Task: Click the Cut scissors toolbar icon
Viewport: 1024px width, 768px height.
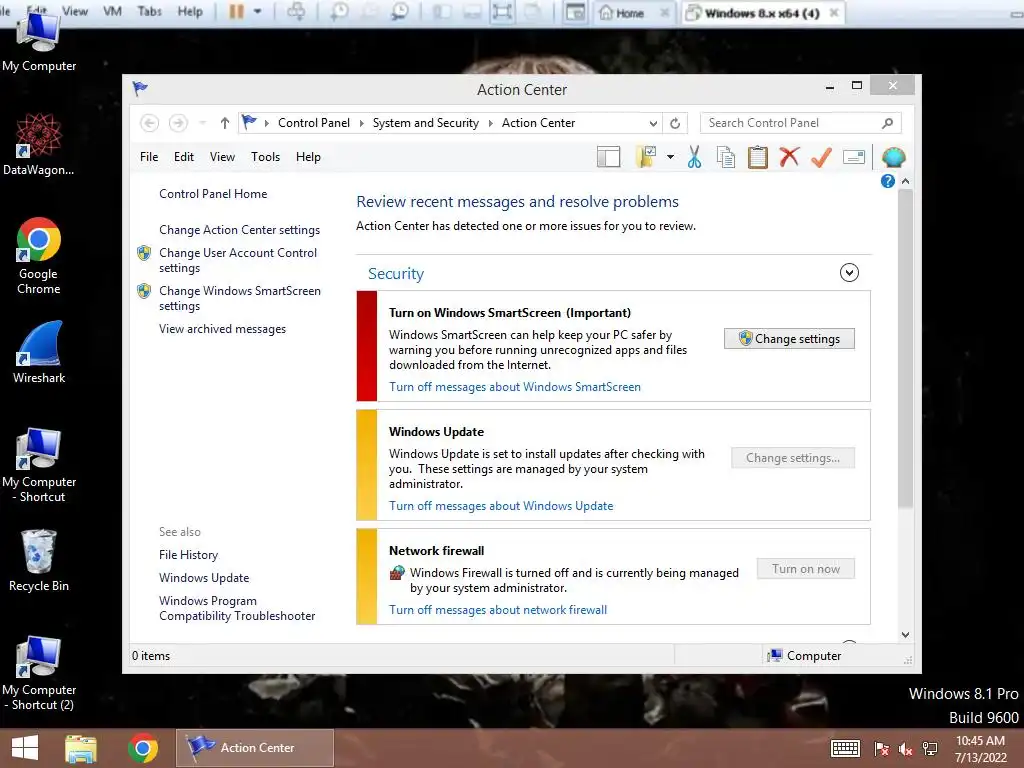Action: pyautogui.click(x=694, y=157)
